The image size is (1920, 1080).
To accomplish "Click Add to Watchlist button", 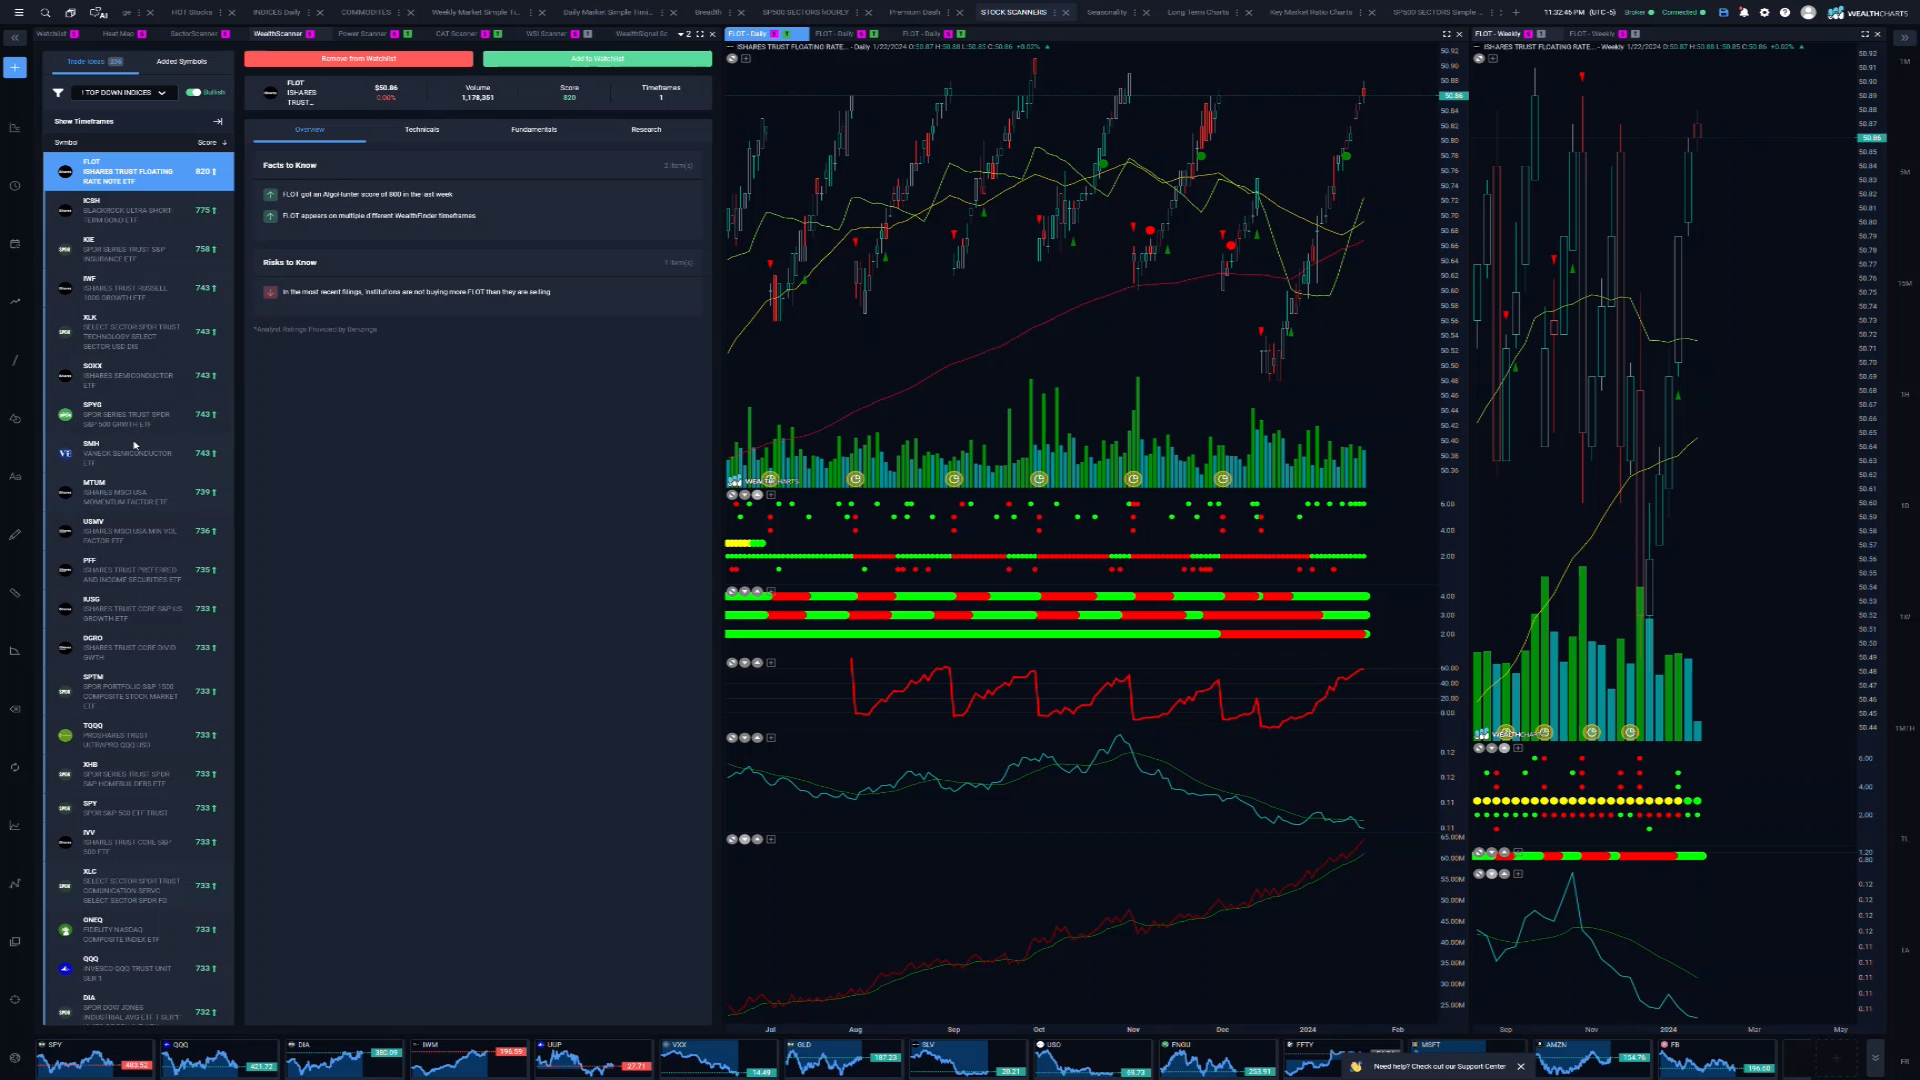I will pyautogui.click(x=597, y=59).
